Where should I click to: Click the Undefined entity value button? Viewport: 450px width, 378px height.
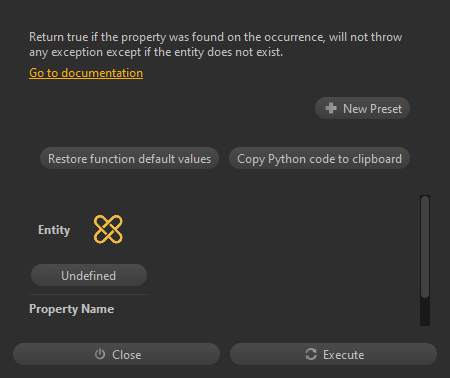[89, 275]
